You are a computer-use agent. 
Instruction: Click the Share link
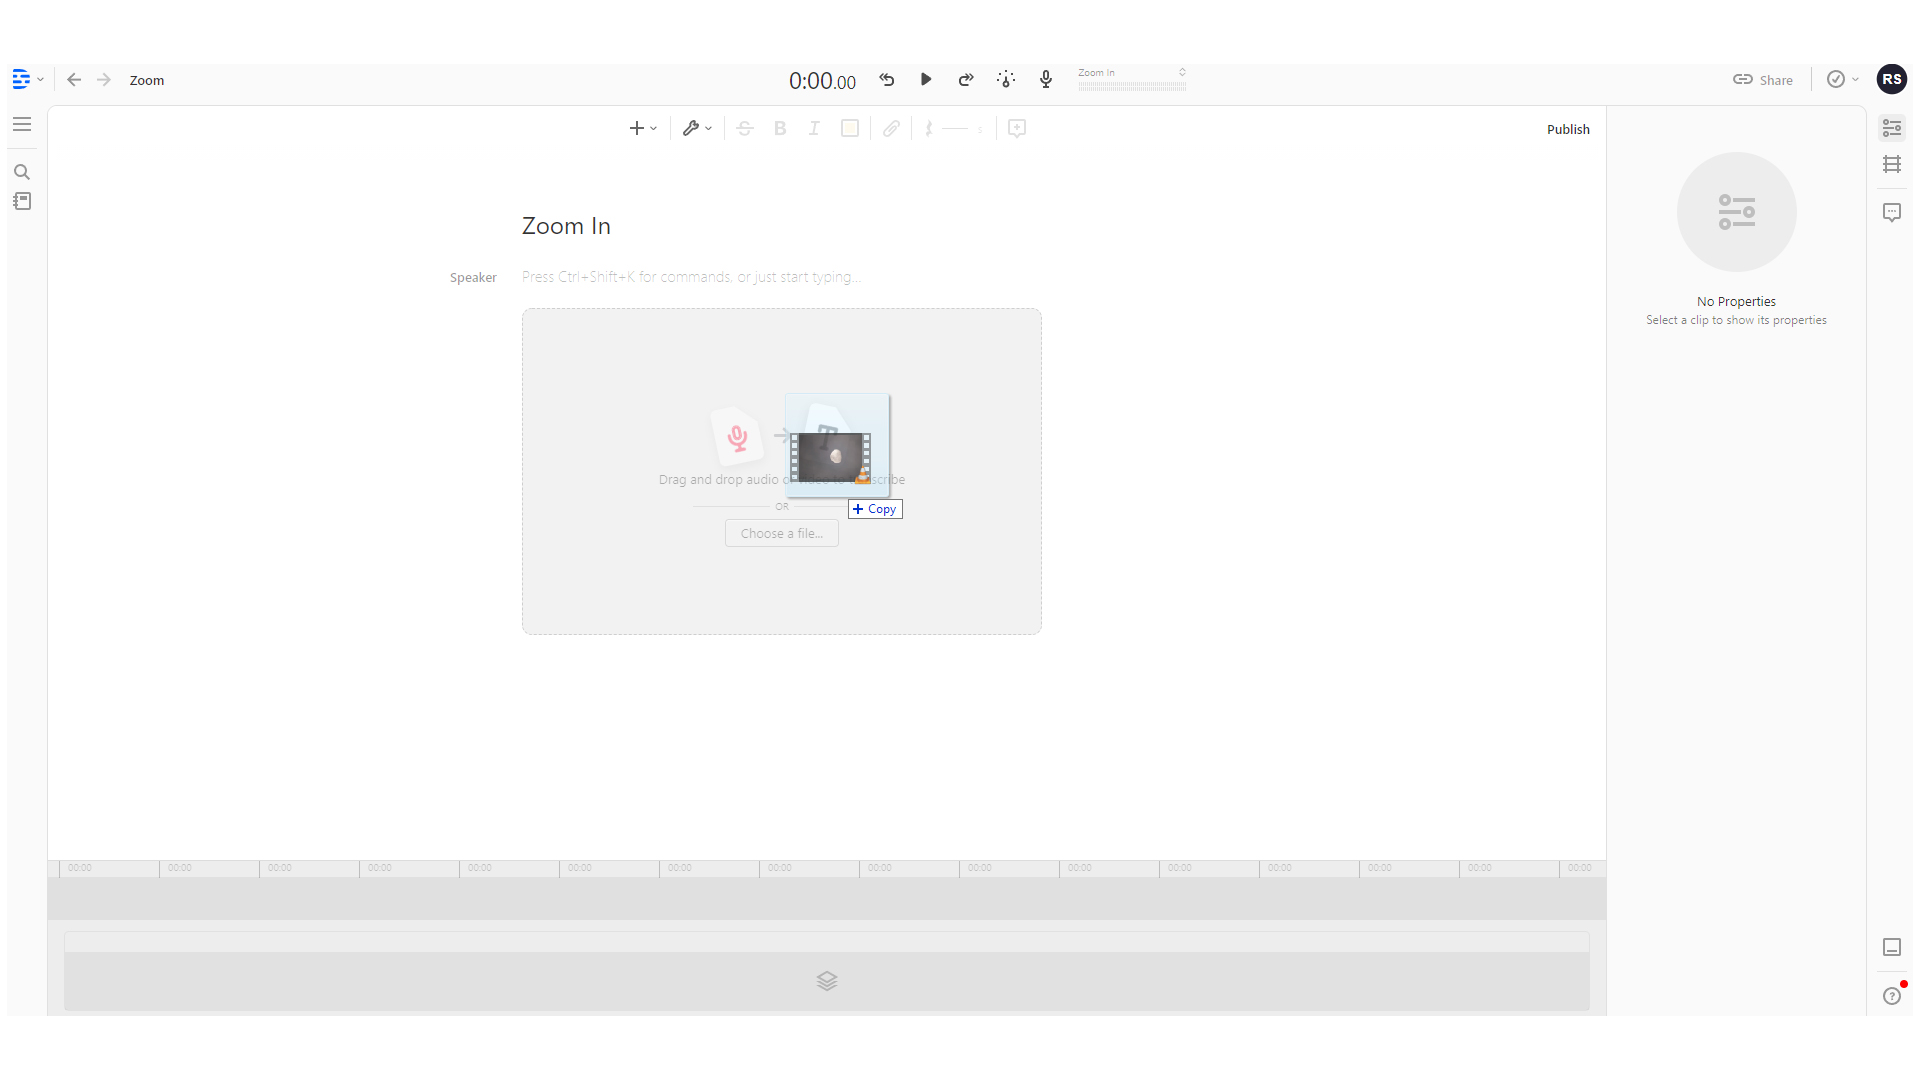(1762, 79)
